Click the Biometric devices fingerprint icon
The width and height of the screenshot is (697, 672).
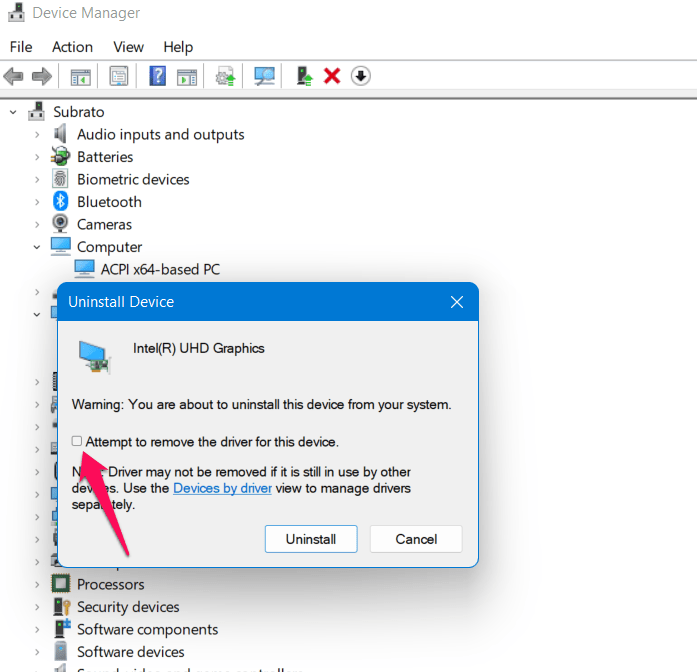tap(60, 179)
